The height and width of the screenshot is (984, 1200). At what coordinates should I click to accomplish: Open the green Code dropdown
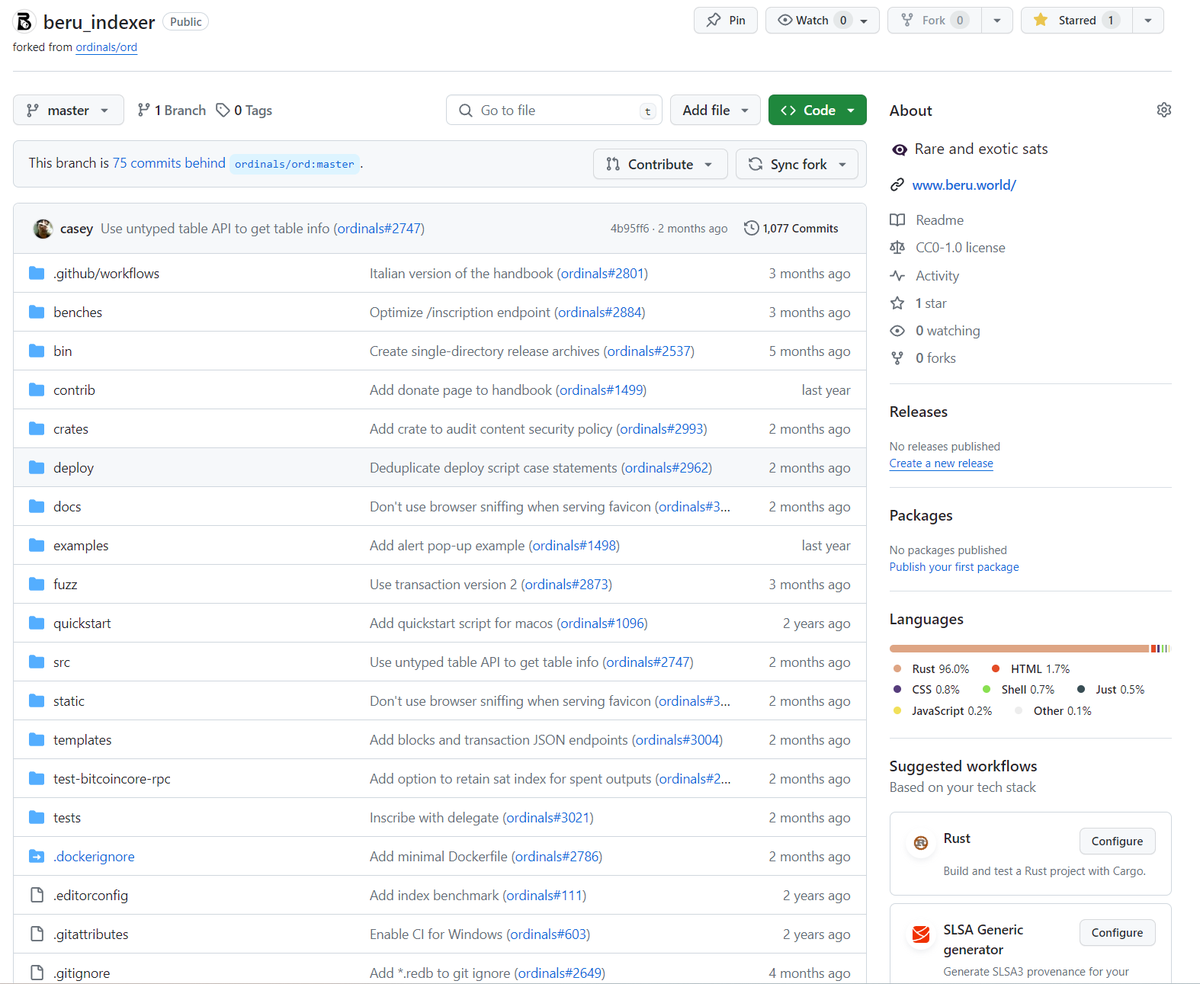point(817,110)
